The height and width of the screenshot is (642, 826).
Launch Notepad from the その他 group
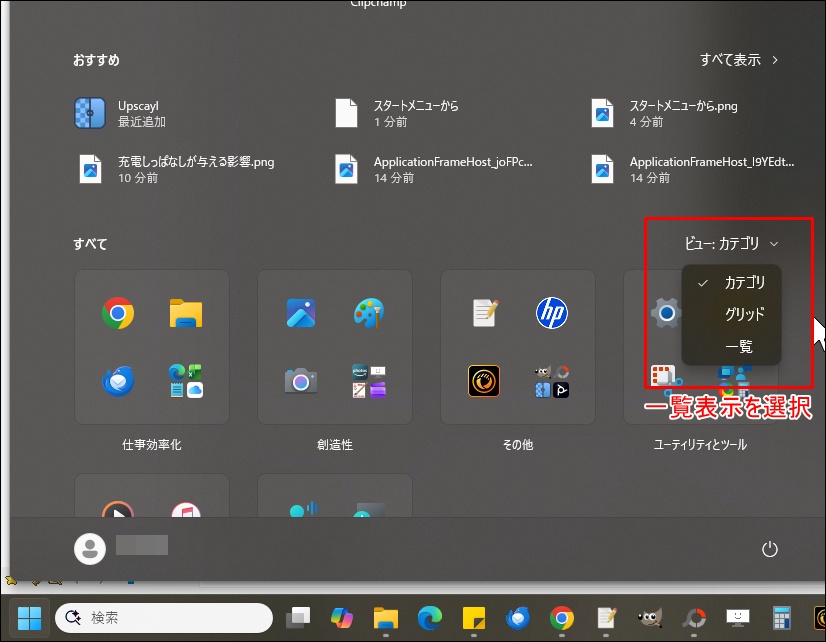tap(485, 313)
